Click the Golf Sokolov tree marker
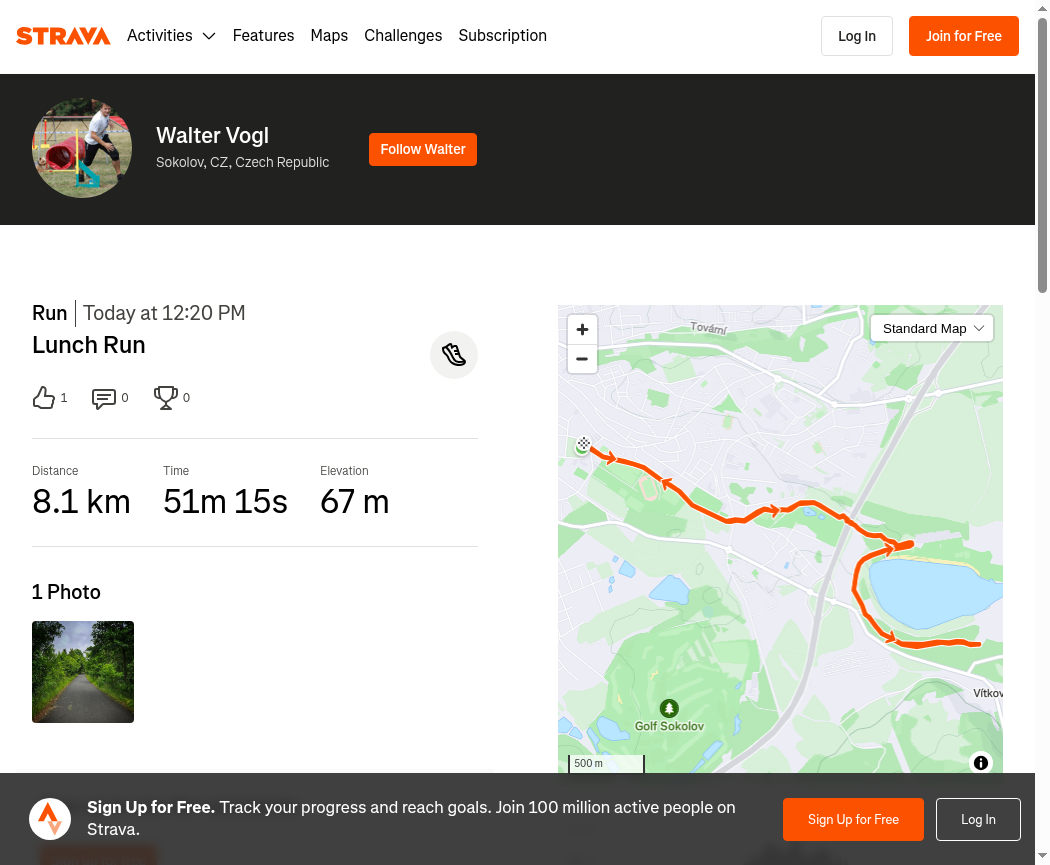 (x=669, y=708)
